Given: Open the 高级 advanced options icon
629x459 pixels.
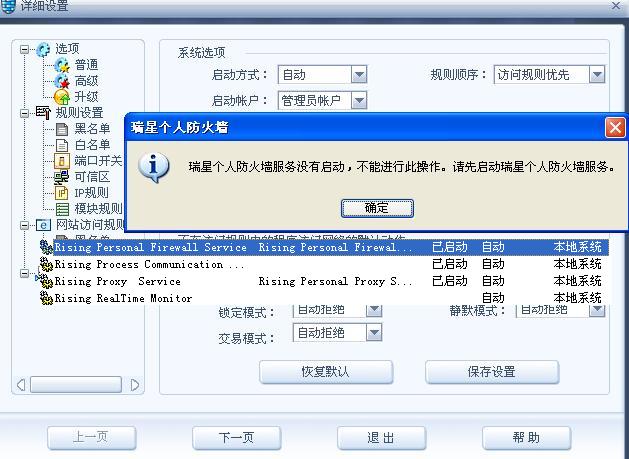Looking at the screenshot, I should pyautogui.click(x=62, y=81).
